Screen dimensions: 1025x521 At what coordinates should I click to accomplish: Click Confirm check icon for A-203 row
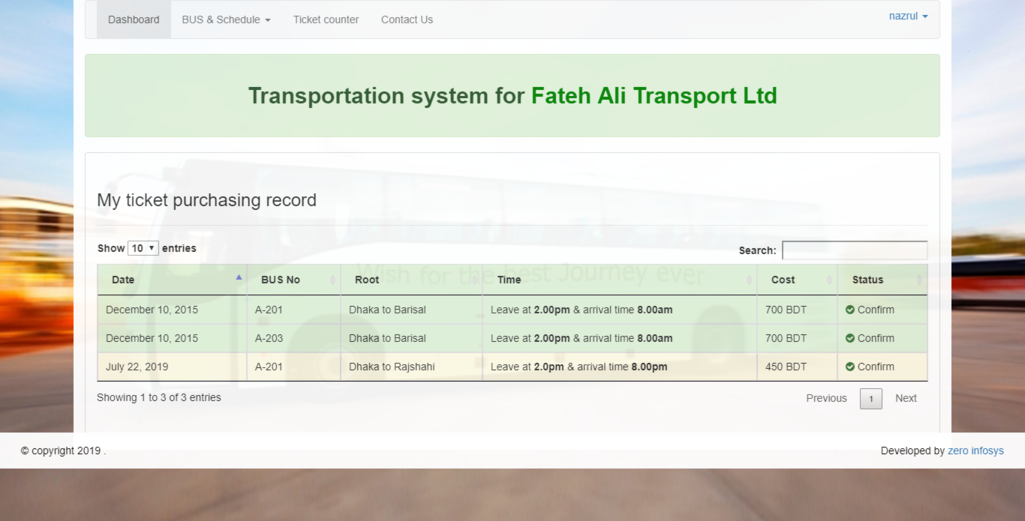(850, 338)
